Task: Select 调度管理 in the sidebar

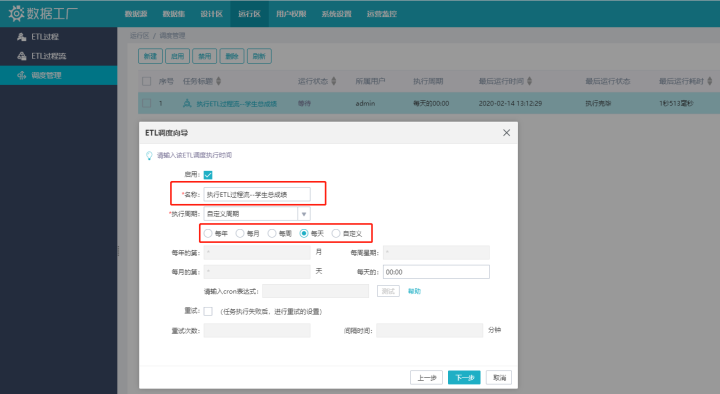Action: pos(58,75)
